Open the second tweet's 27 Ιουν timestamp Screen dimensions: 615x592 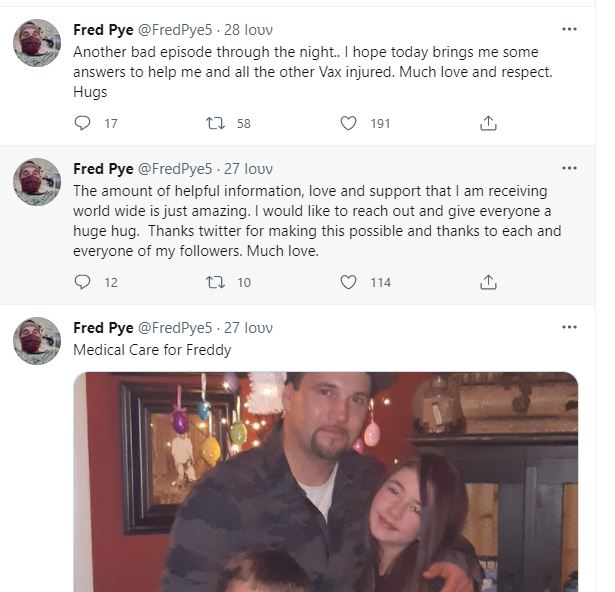pos(248,168)
